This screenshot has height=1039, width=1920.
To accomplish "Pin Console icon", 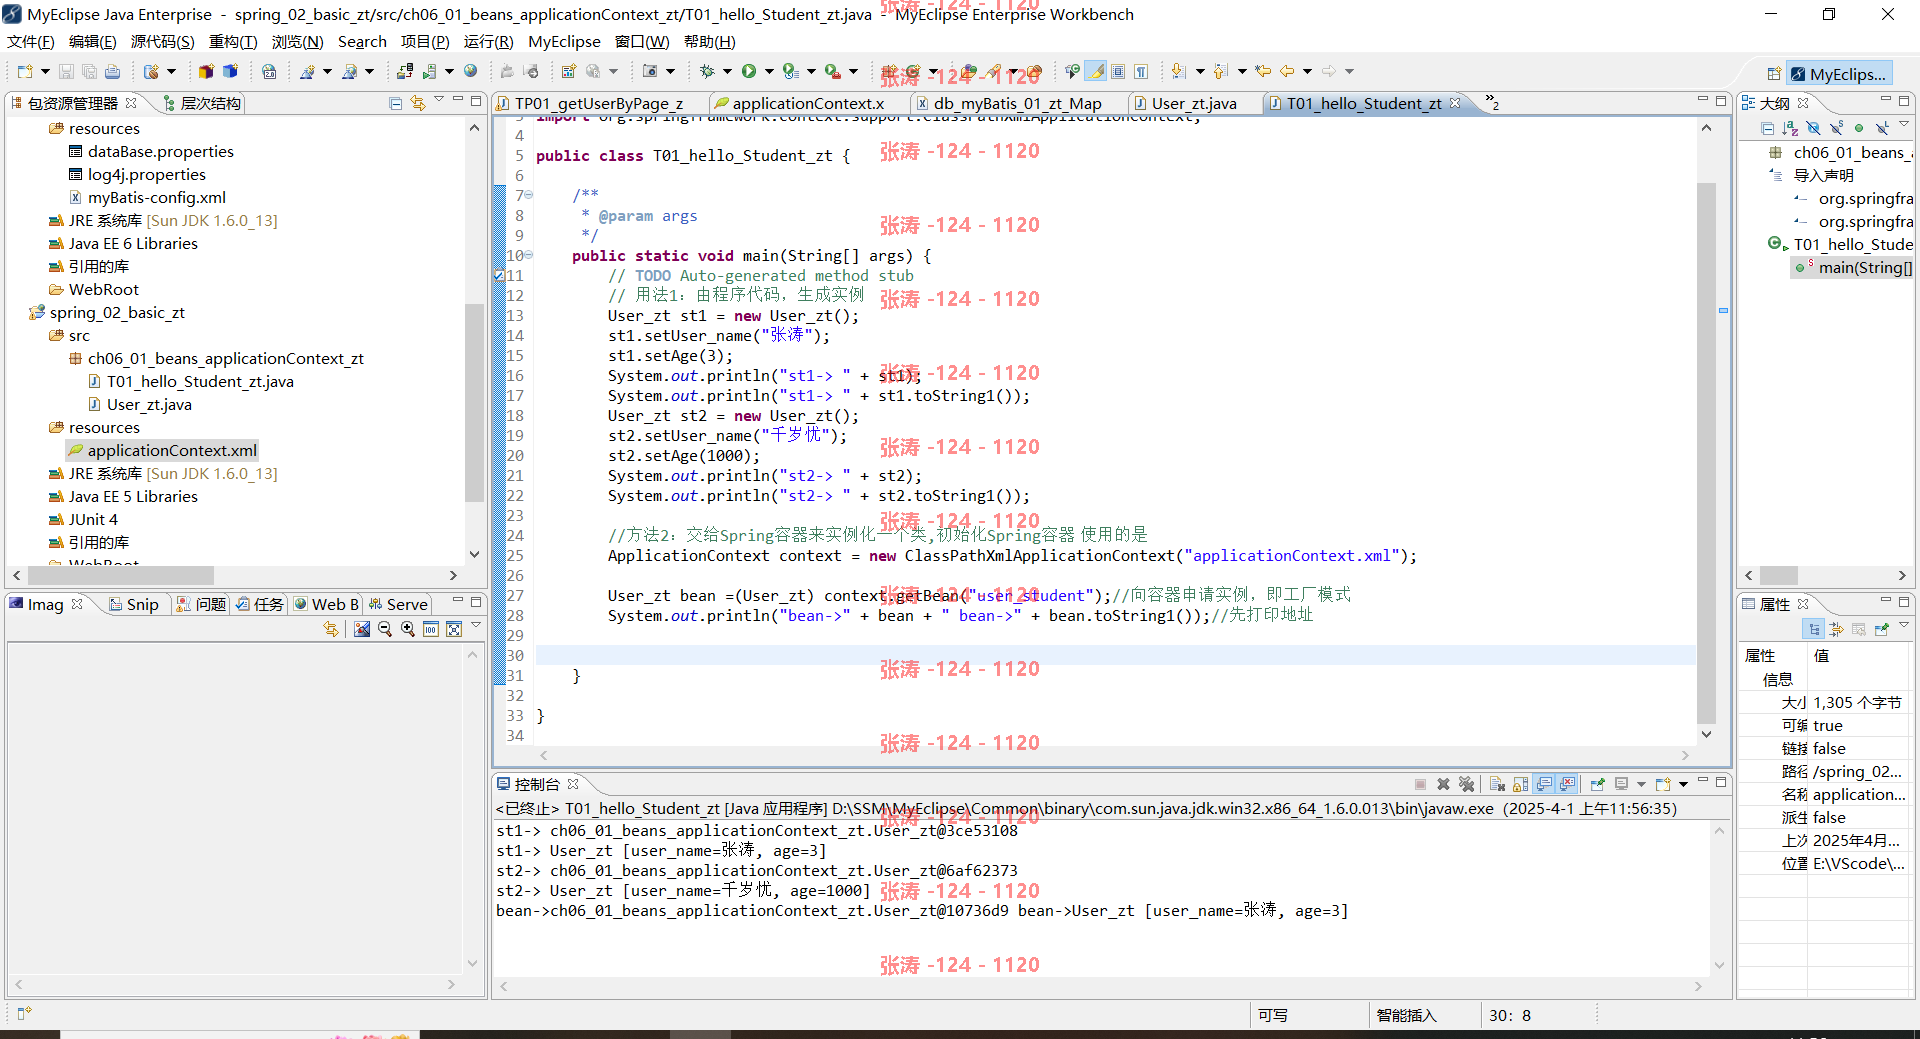I will tap(1597, 784).
